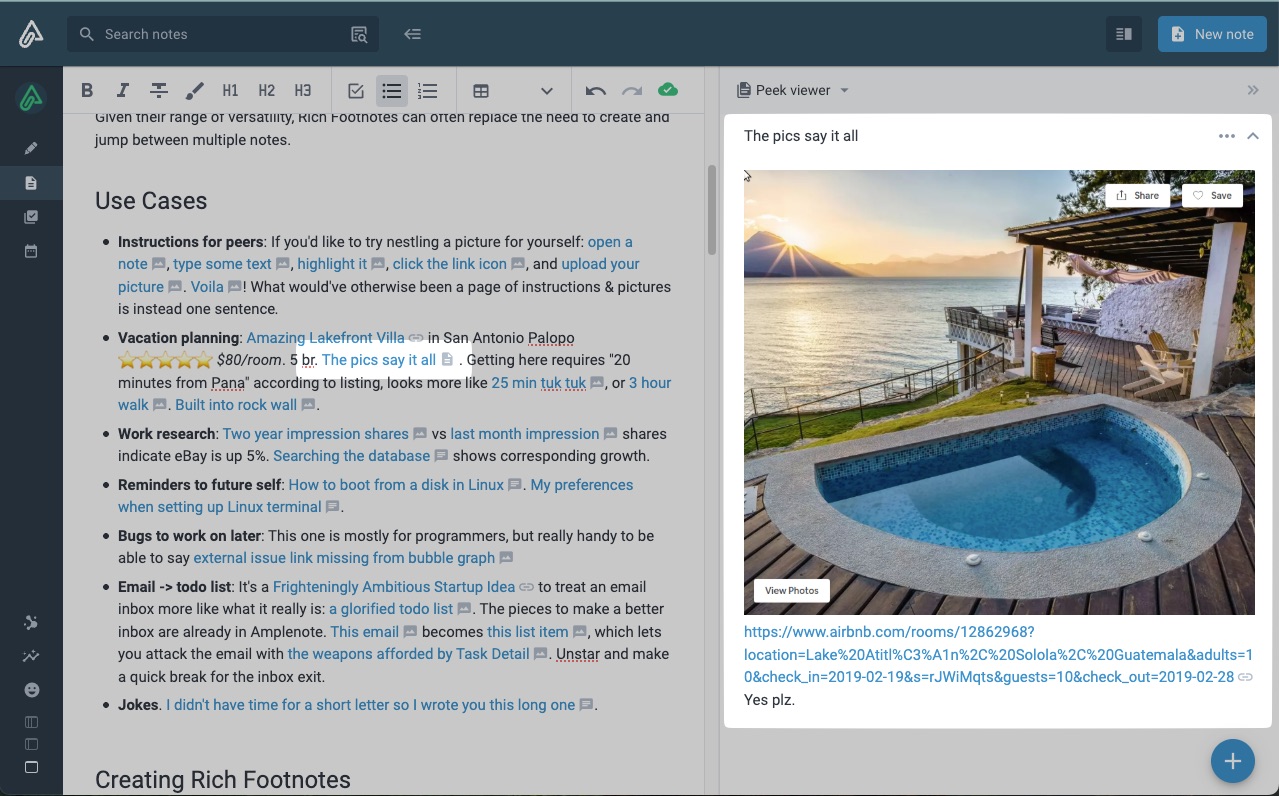Click the New note button
This screenshot has height=796, width=1279.
[x=1212, y=34]
